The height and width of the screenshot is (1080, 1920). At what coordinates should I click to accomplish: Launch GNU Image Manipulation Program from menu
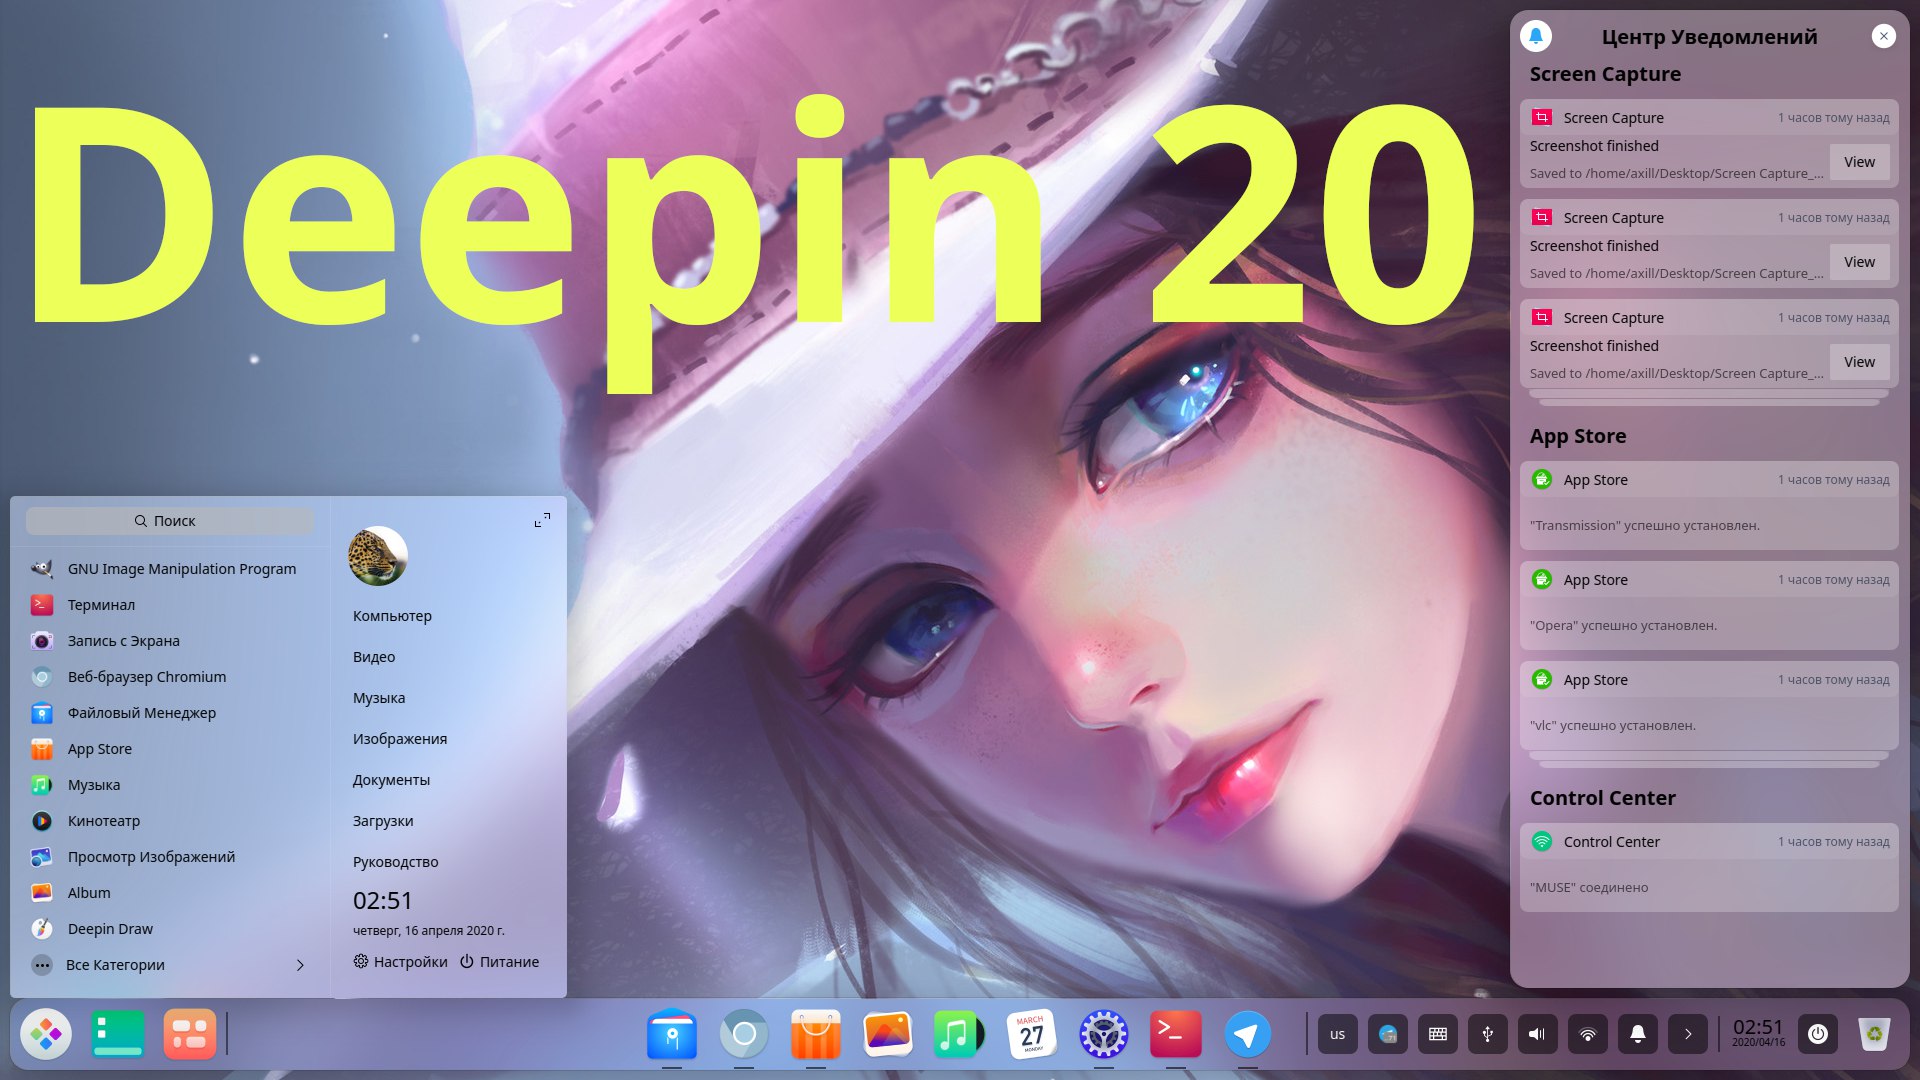pos(170,569)
